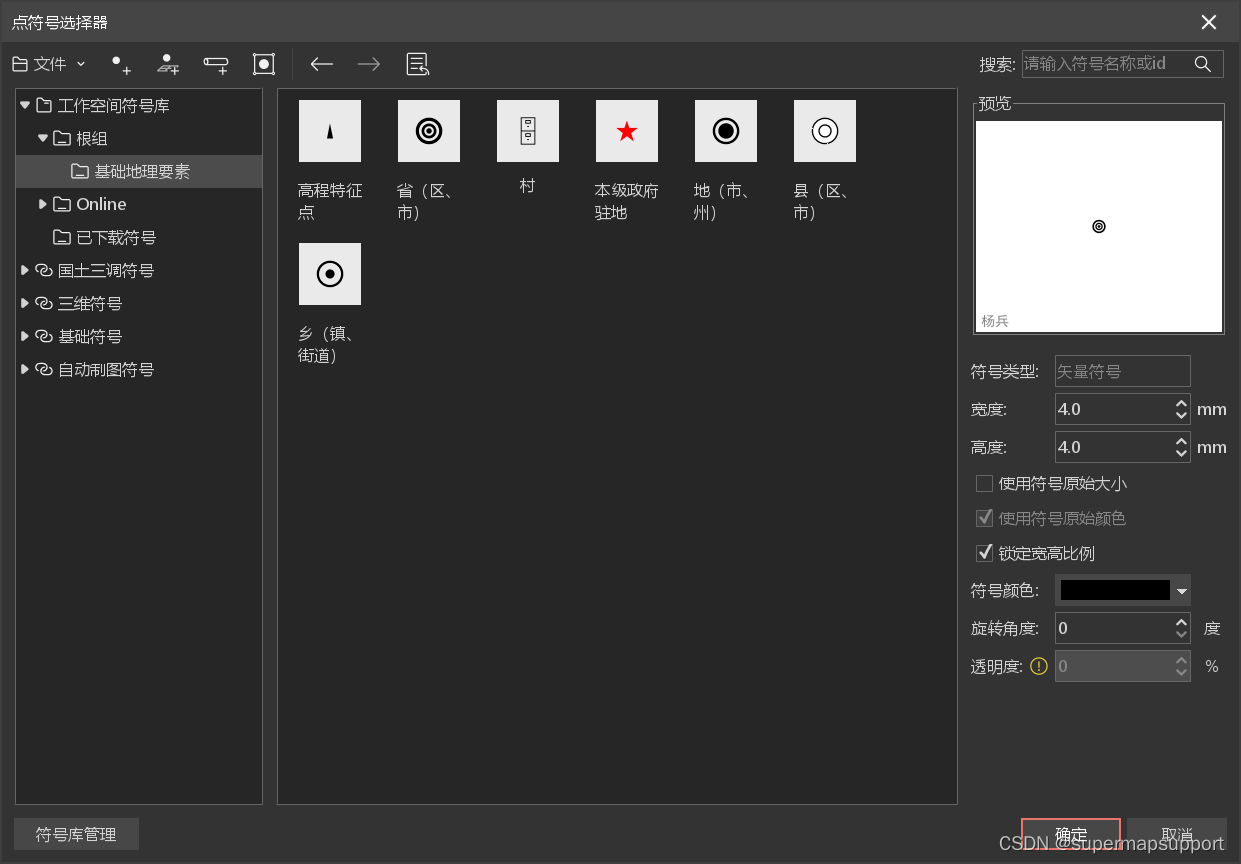The height and width of the screenshot is (864, 1241).
Task: Confirm with the 确定 button
Action: click(1071, 835)
